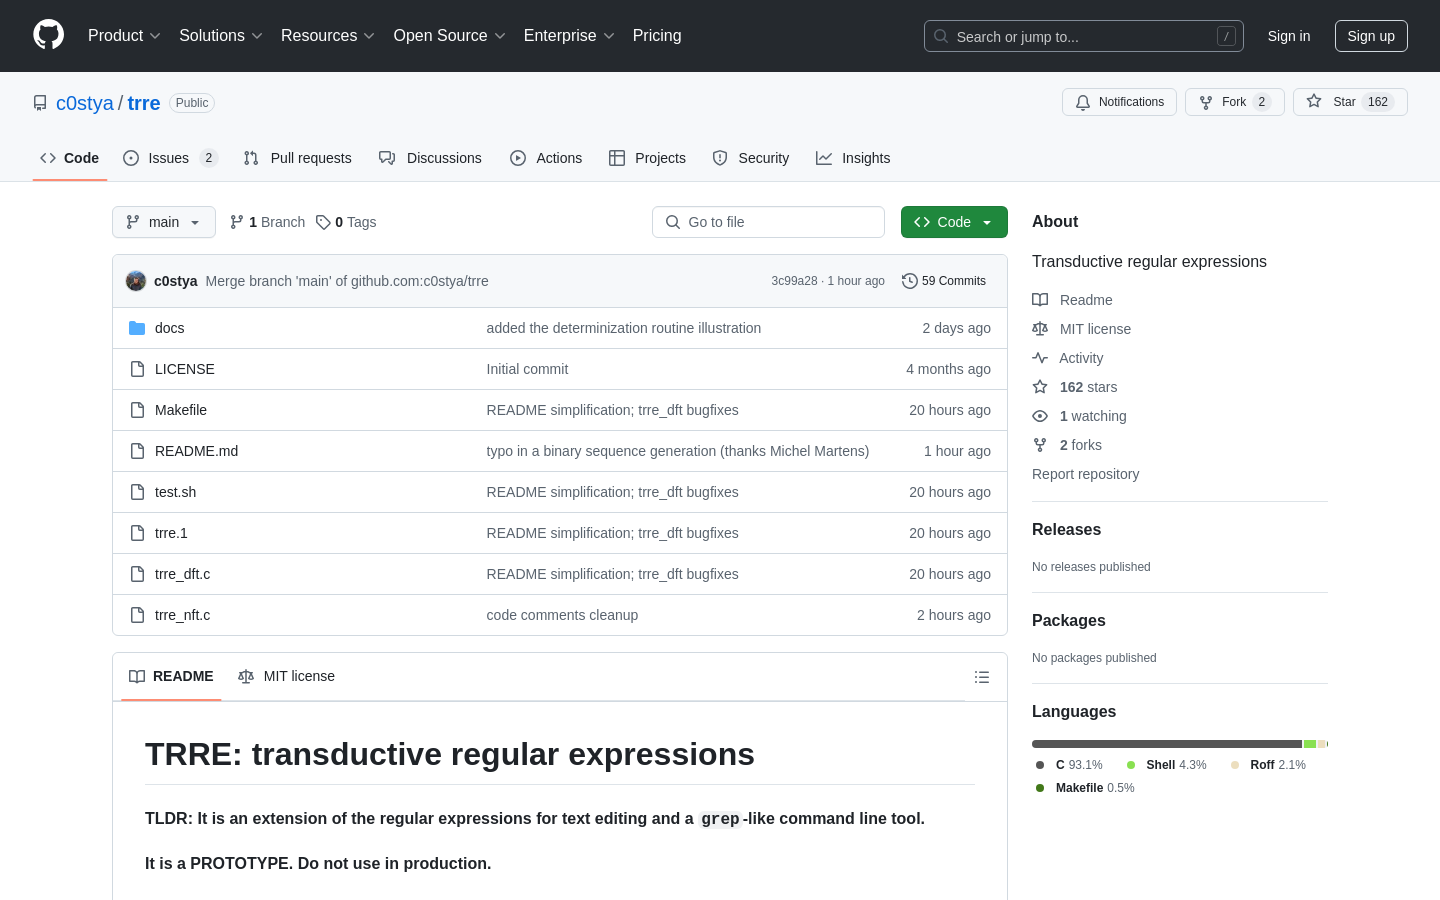This screenshot has height=900, width=1440.
Task: Click the Makefile file icon
Action: coord(137,410)
